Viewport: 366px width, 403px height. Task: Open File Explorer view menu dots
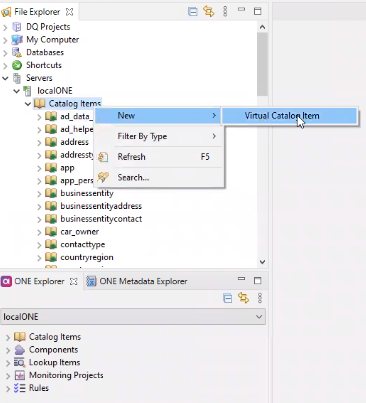[x=225, y=12]
